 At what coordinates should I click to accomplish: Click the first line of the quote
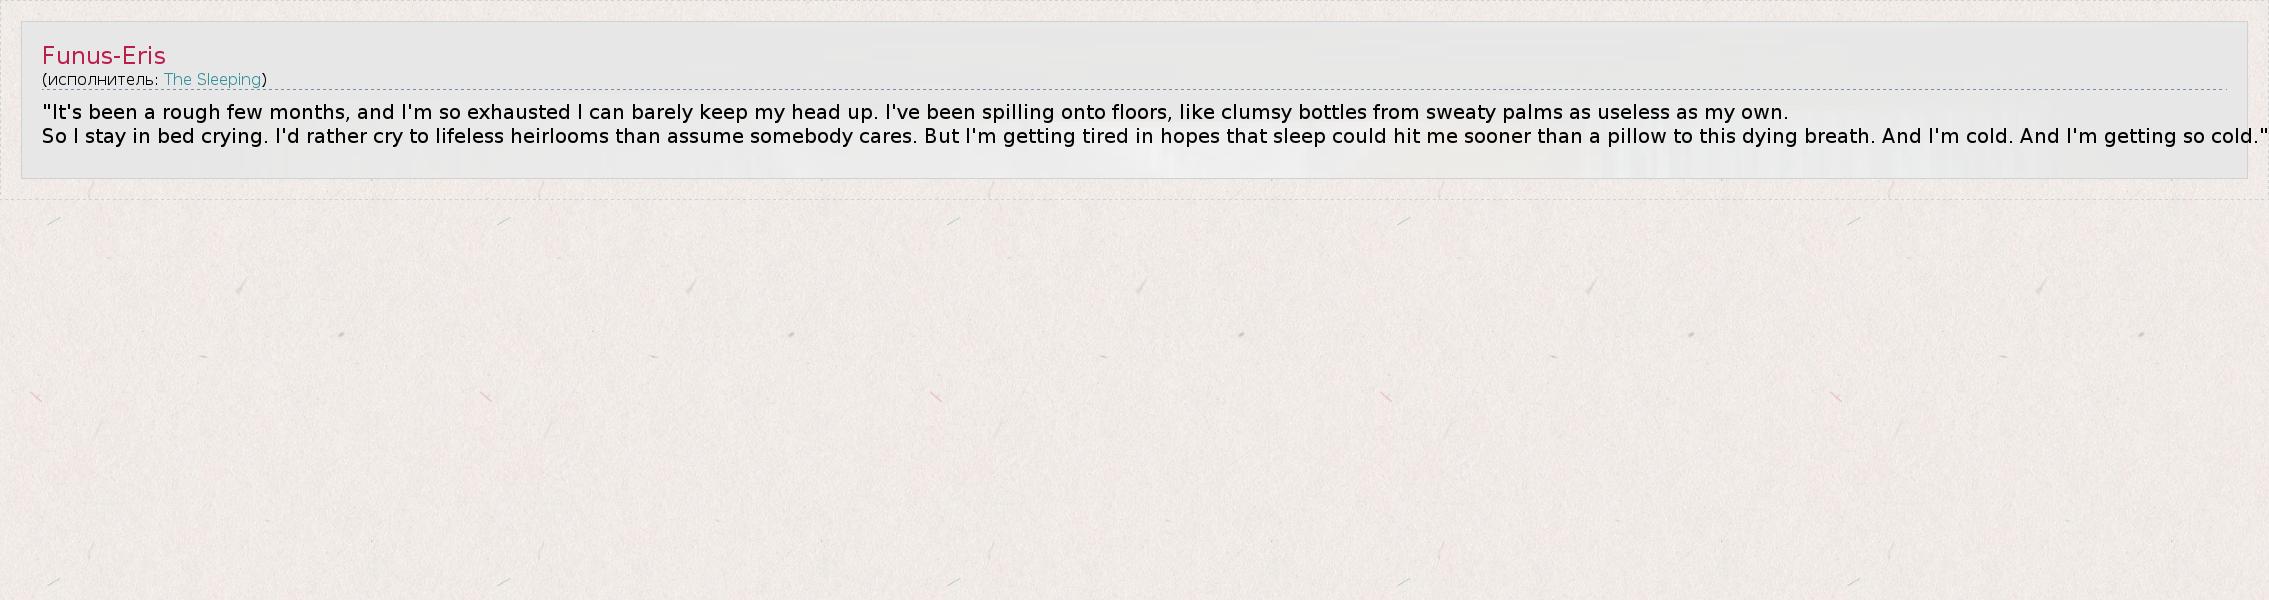click(x=914, y=112)
